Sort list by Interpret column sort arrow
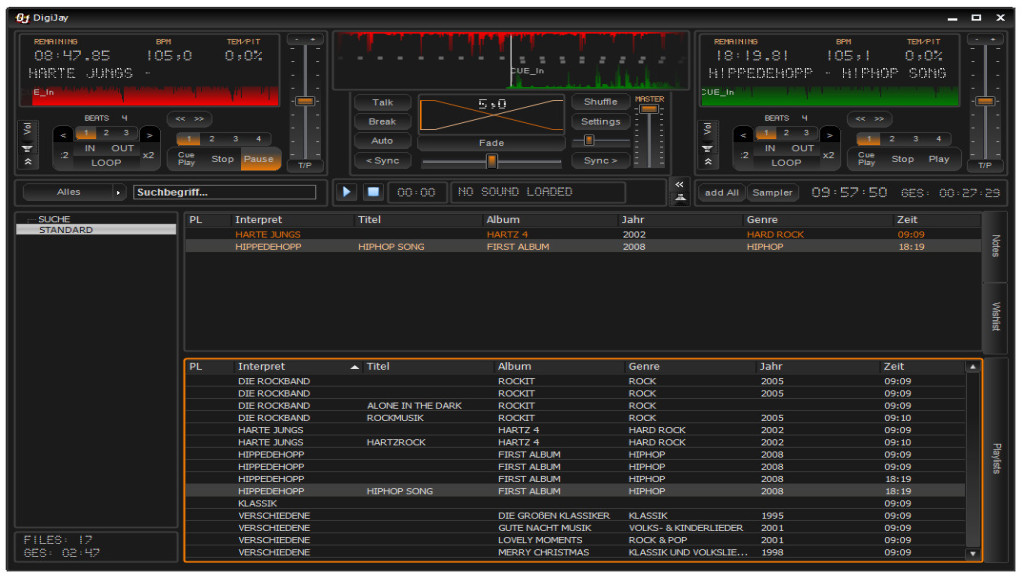This screenshot has width=1024, height=576. pos(355,367)
